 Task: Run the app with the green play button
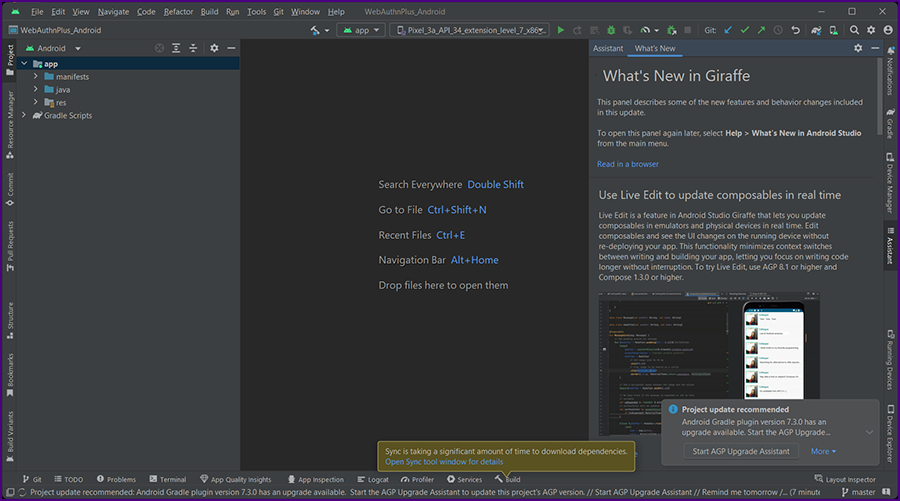pos(560,30)
